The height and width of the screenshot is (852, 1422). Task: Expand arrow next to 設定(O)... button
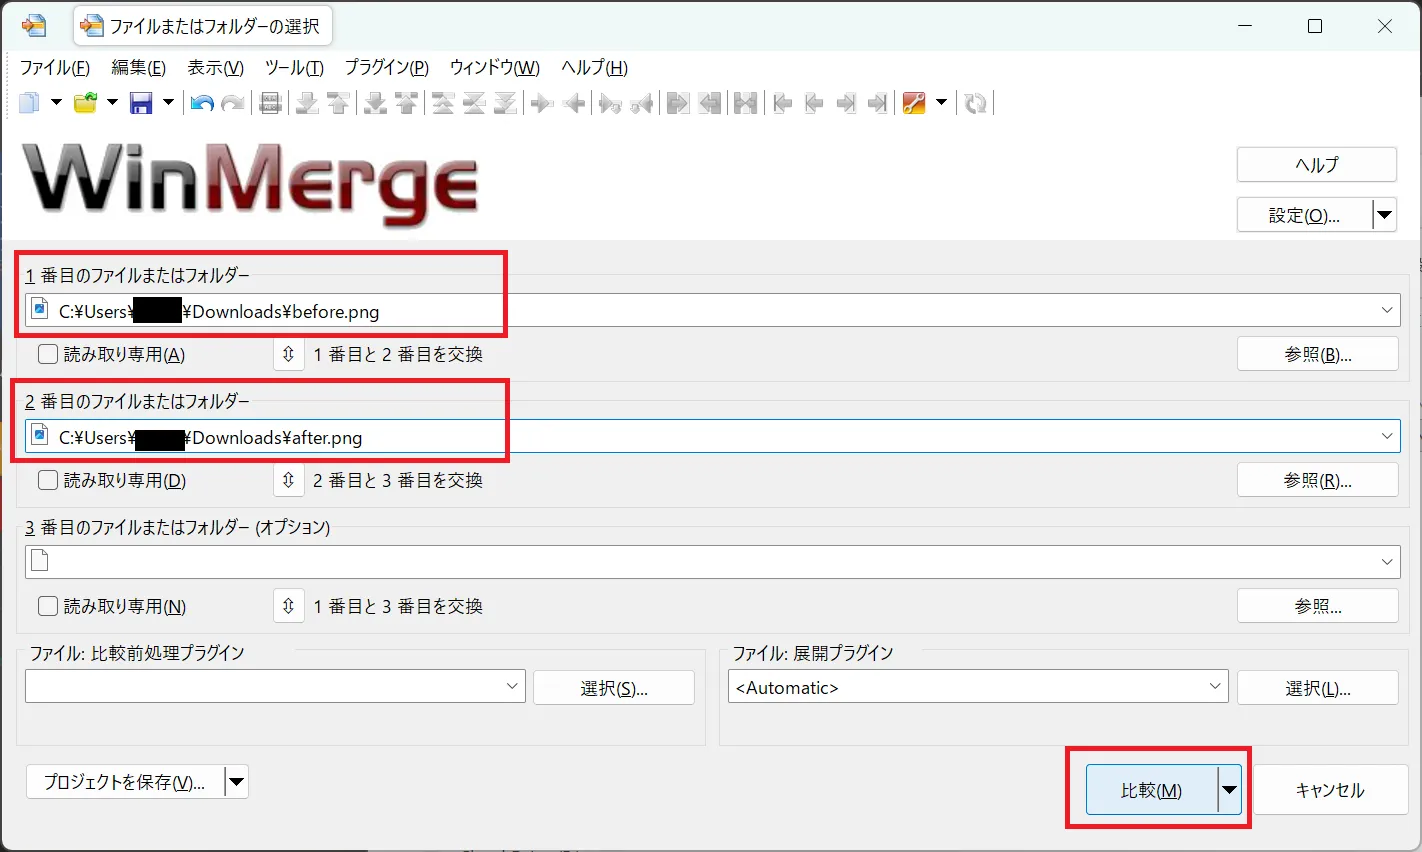pos(1385,214)
